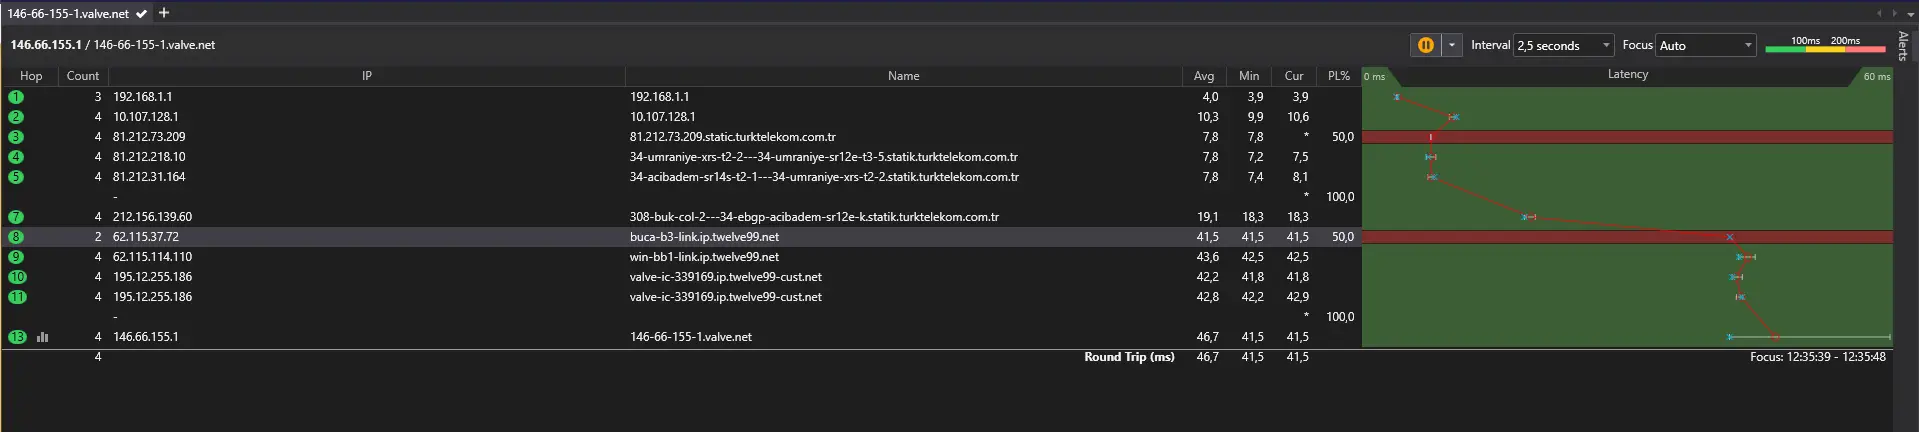Click the red packet-loss bar of hop 8
1919x432 pixels.
pyautogui.click(x=1627, y=237)
